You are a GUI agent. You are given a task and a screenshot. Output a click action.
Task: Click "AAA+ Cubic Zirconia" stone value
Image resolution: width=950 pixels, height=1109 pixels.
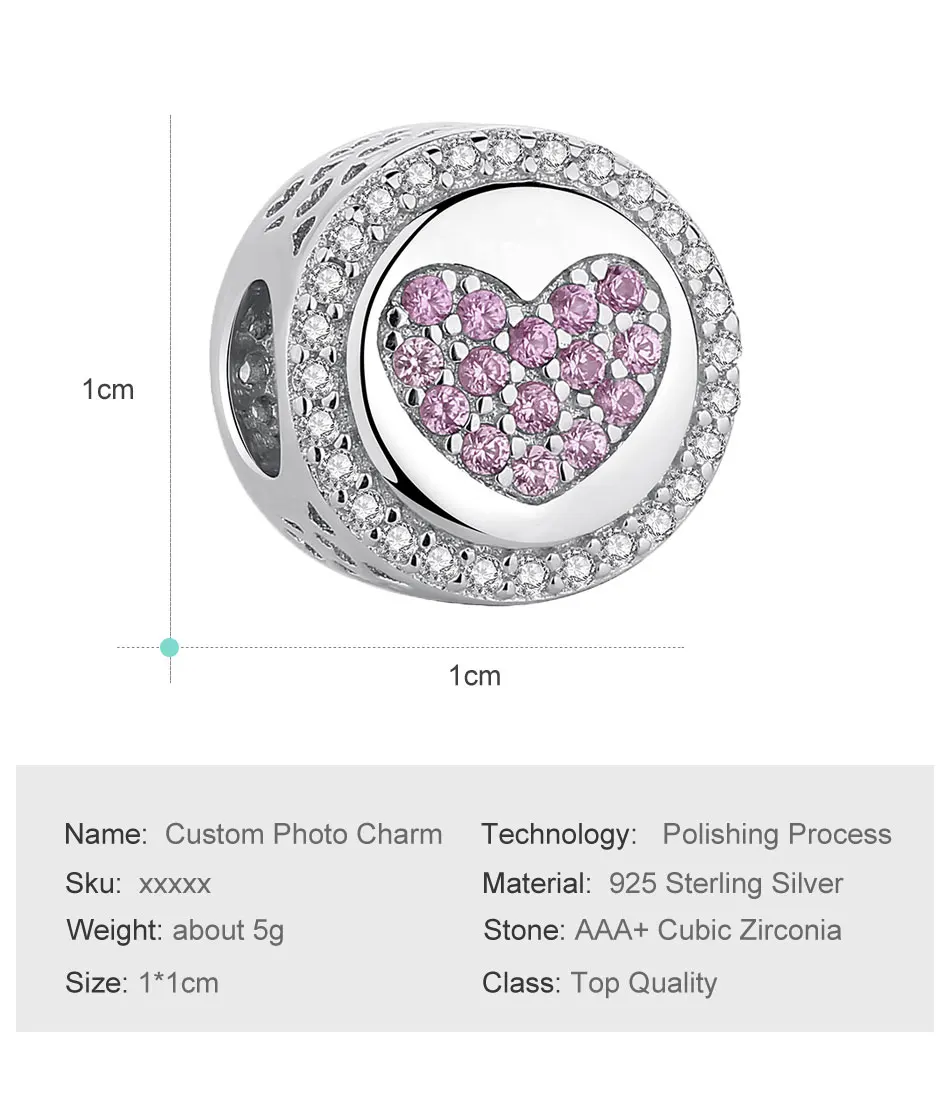pyautogui.click(x=707, y=931)
